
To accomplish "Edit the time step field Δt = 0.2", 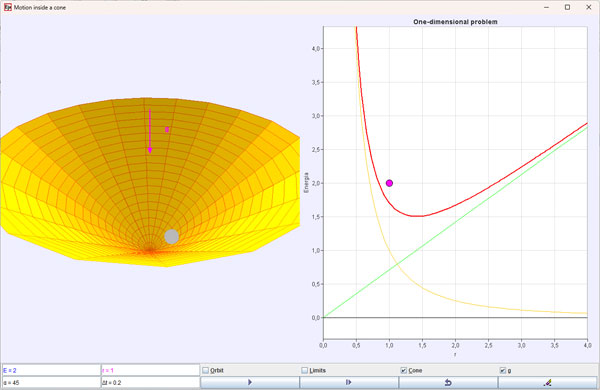I will tap(150, 382).
